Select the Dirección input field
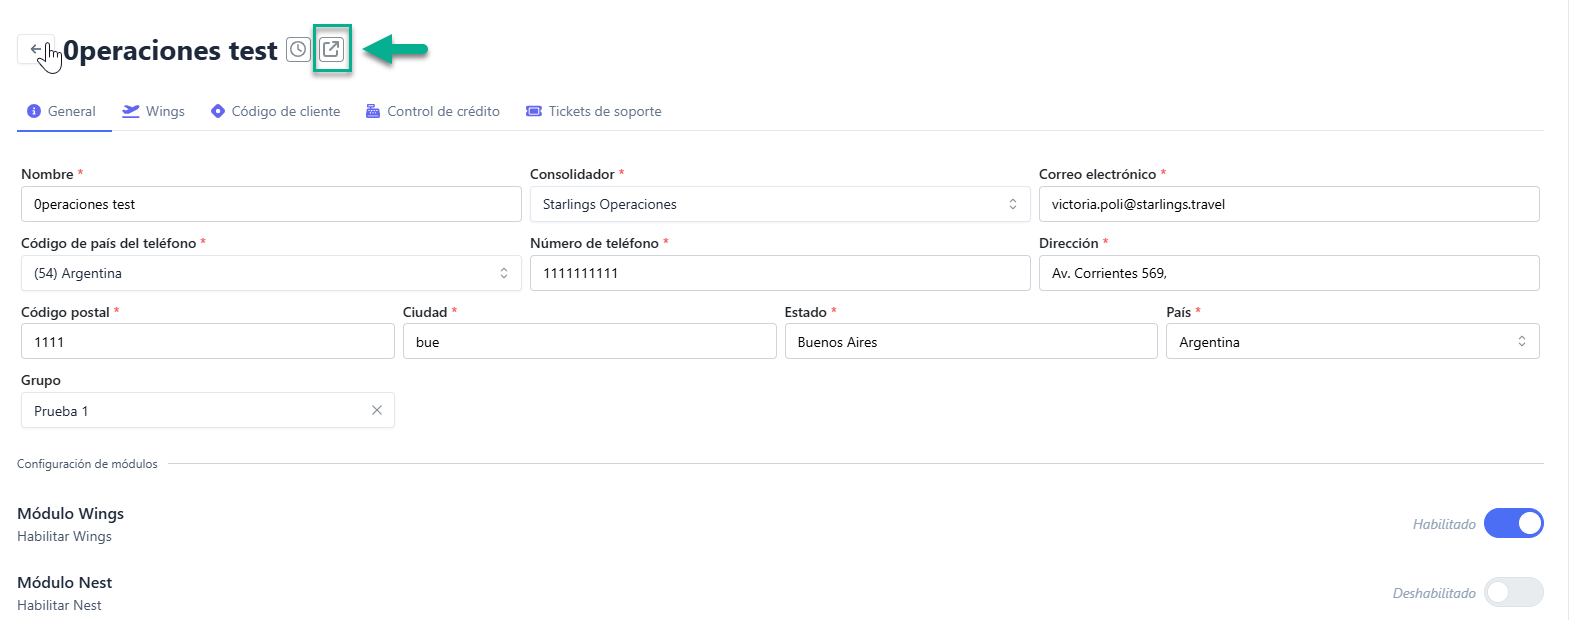The image size is (1569, 620). pos(1289,273)
